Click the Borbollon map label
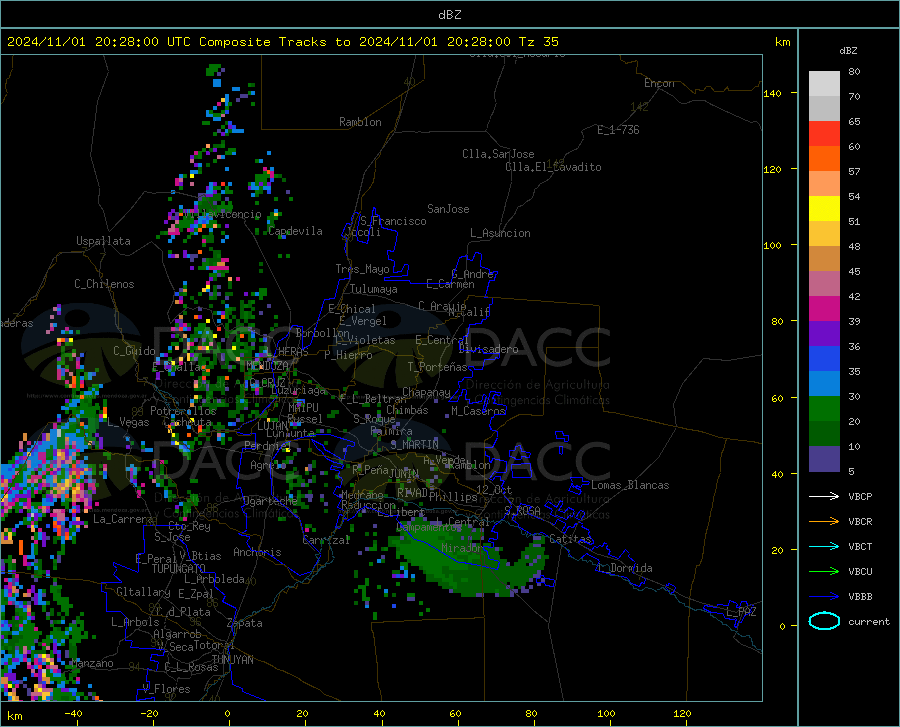Screen dimensions: 900x727 [x=323, y=333]
